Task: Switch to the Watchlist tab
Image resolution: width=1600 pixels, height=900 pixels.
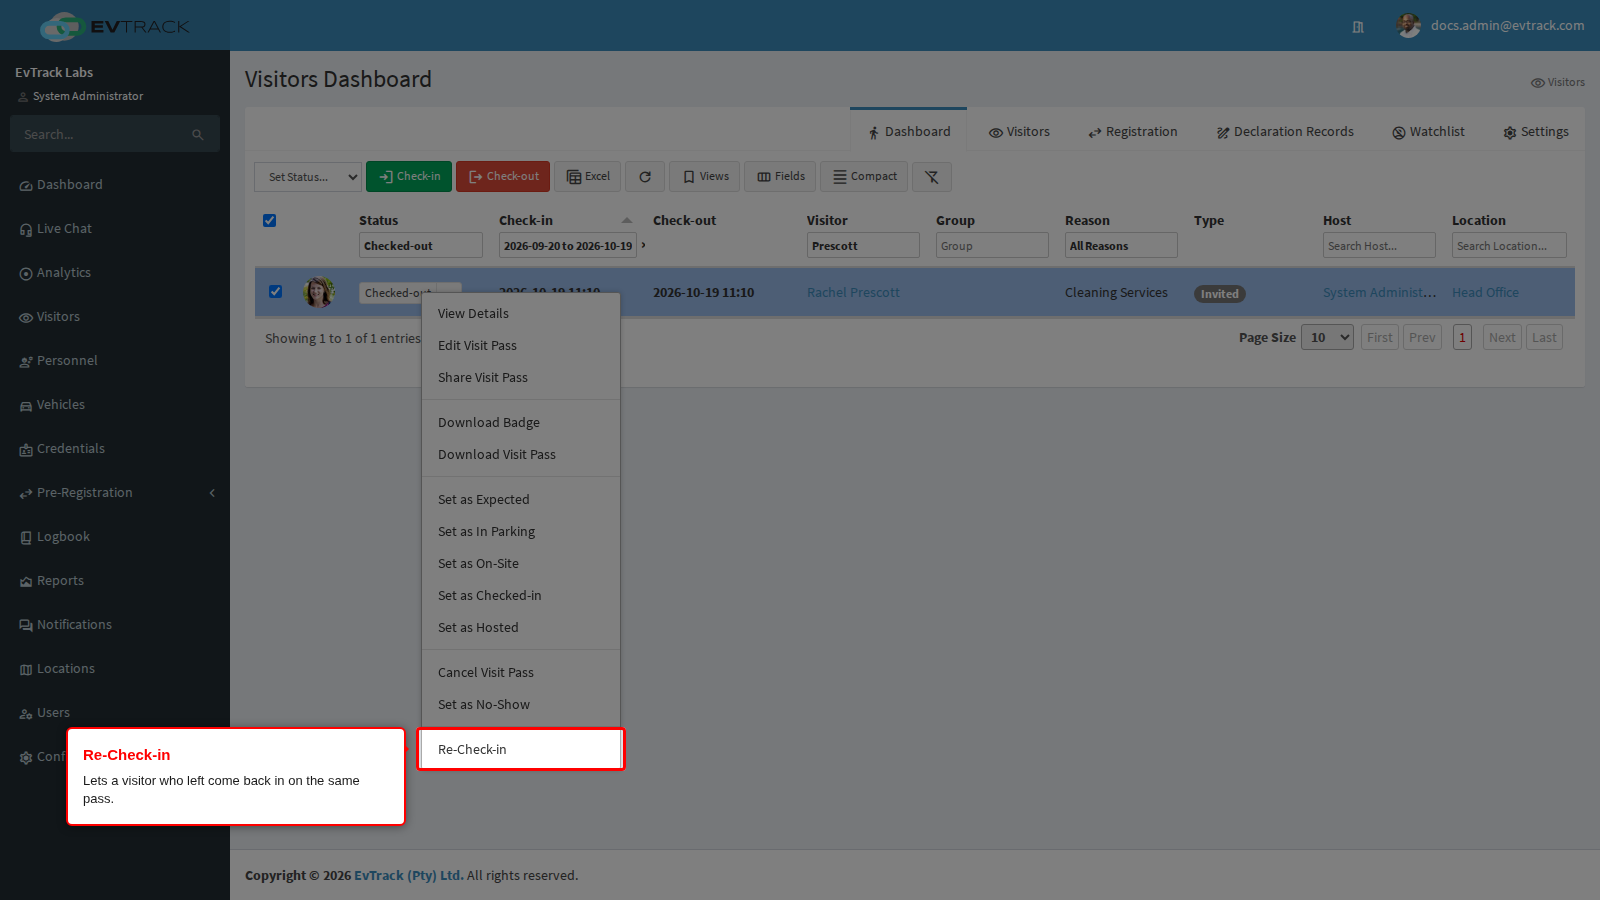Action: [x=1428, y=132]
